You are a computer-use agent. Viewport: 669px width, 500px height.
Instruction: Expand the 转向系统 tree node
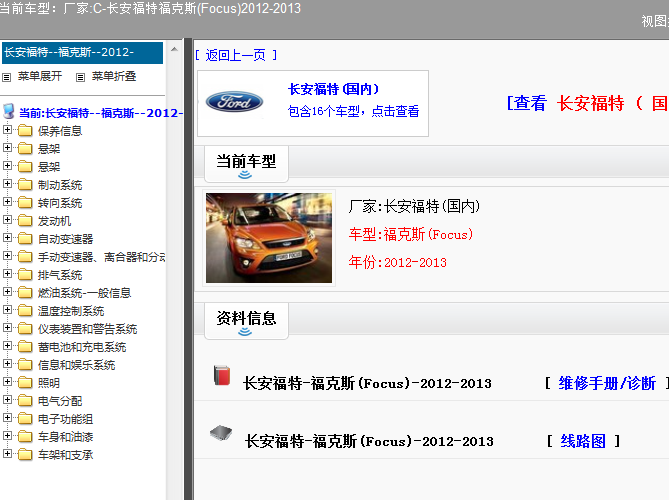pos(7,201)
